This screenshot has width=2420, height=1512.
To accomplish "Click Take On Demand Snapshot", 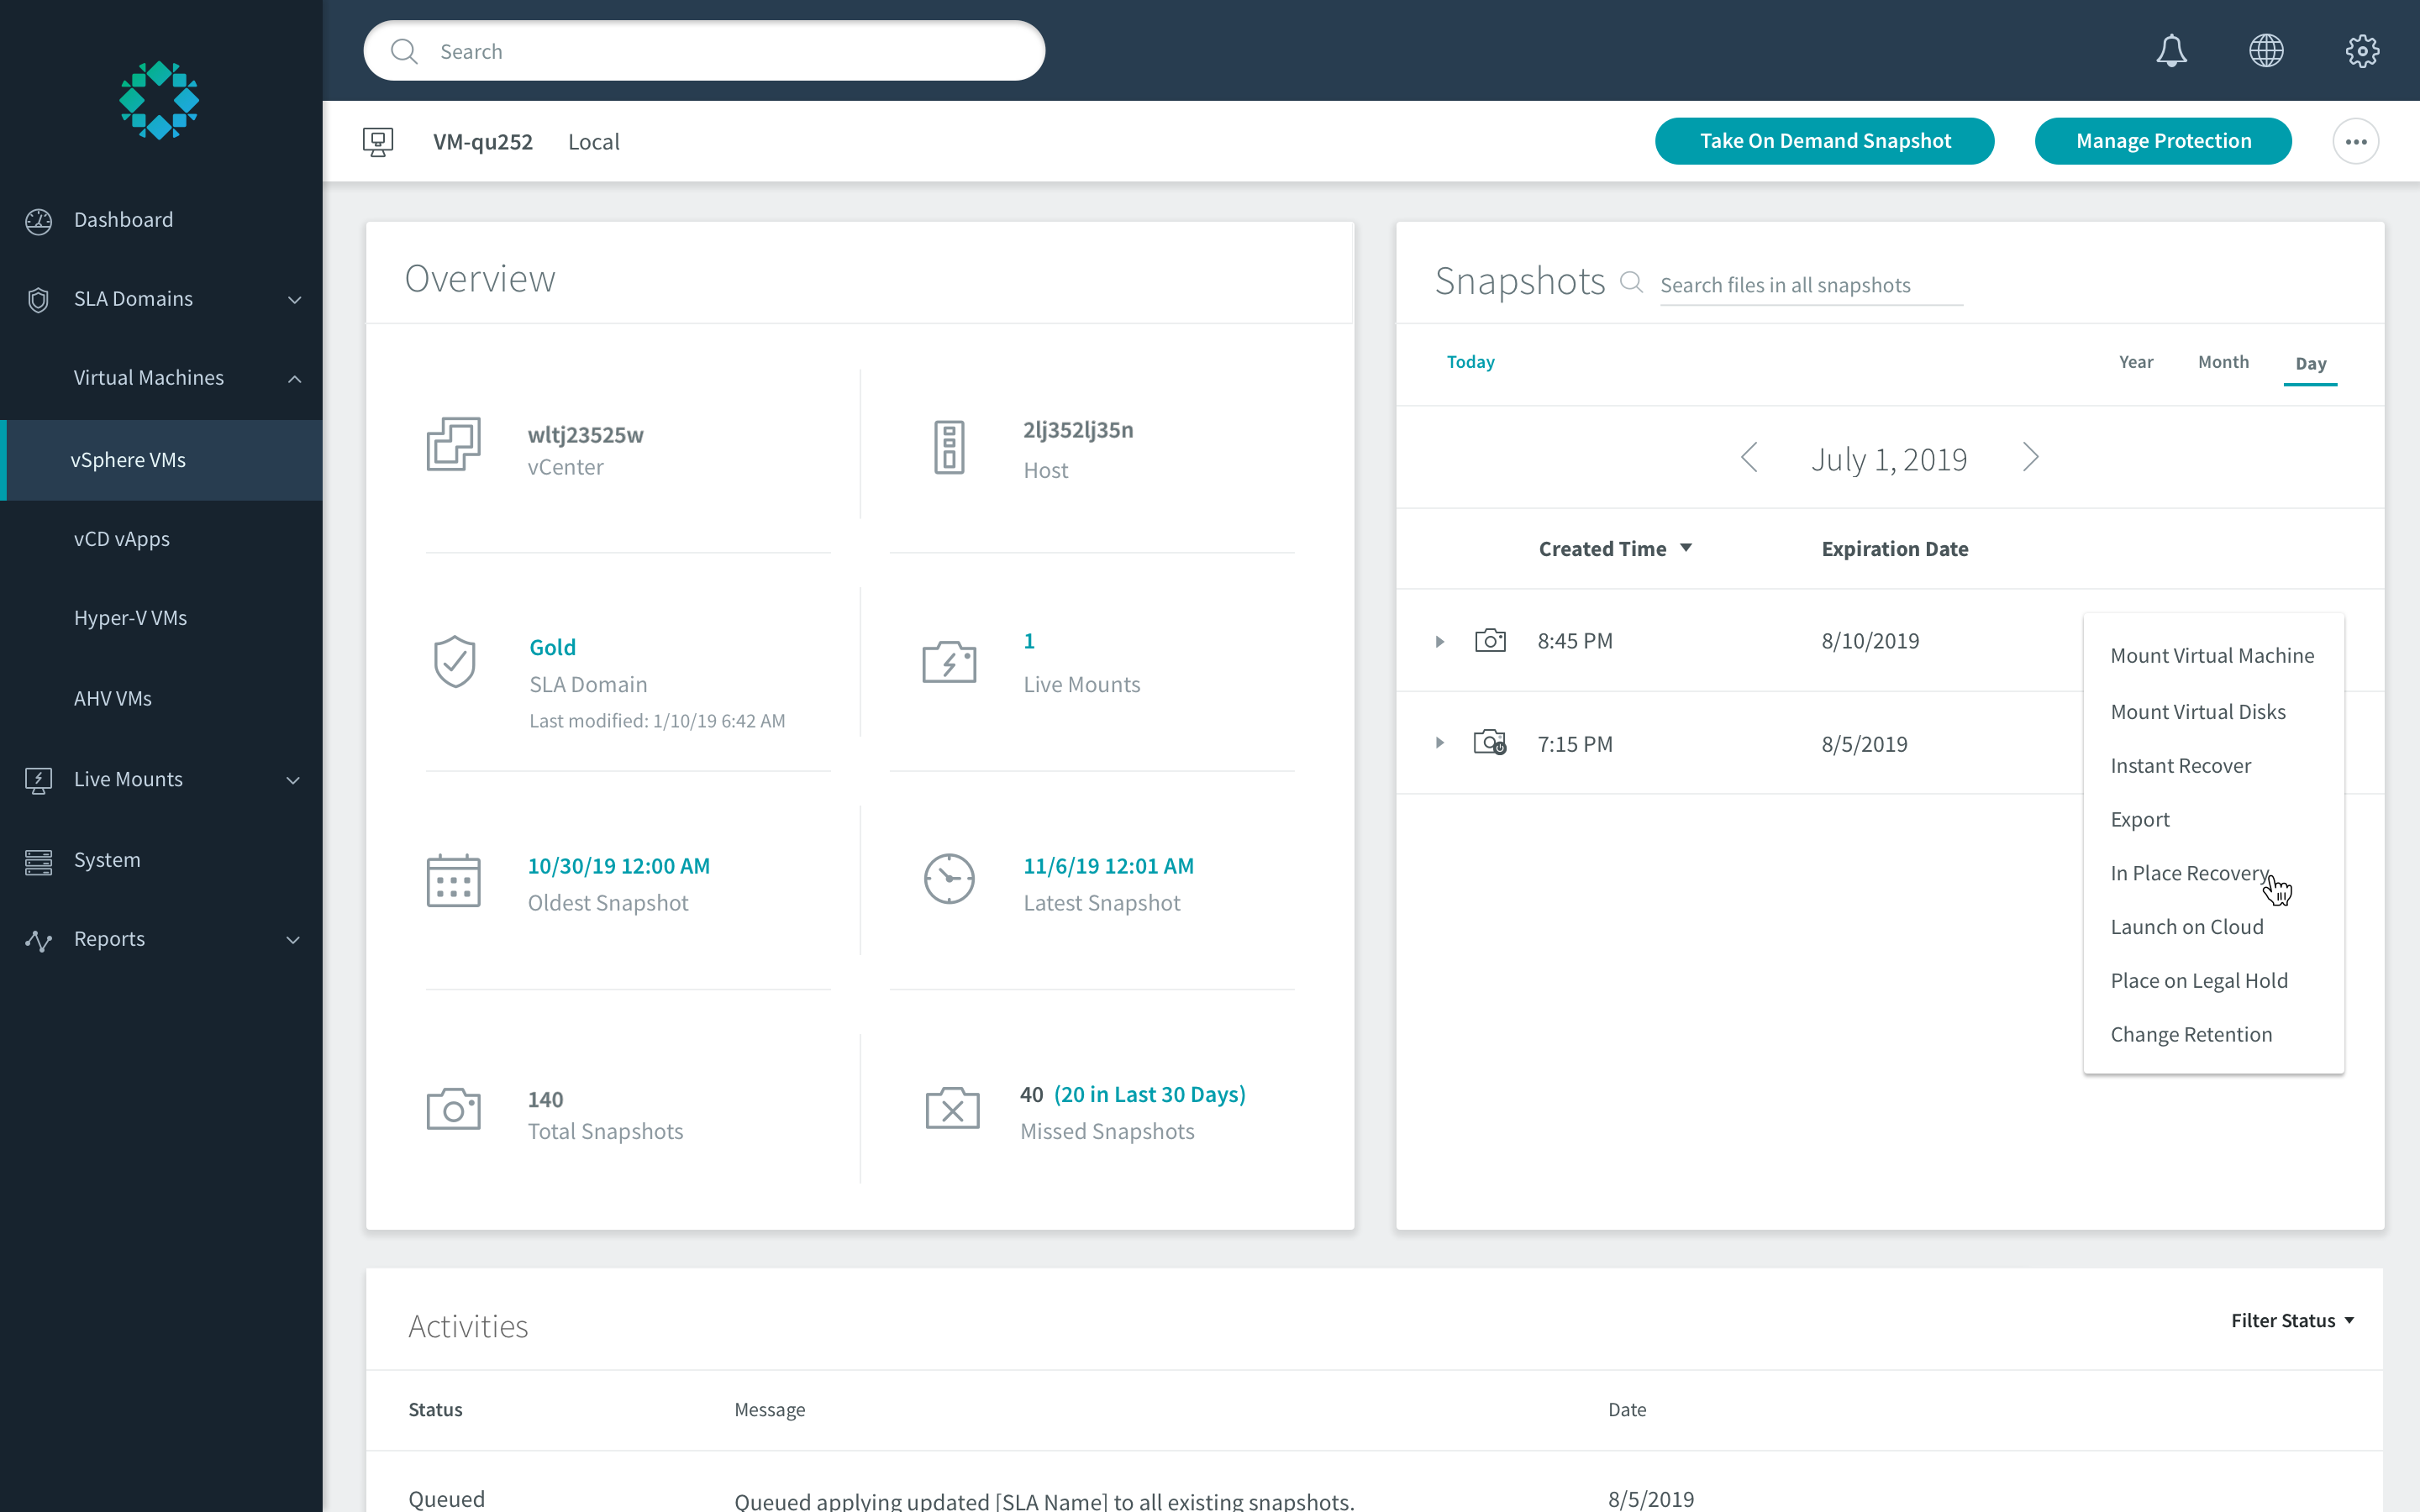I will (1824, 141).
